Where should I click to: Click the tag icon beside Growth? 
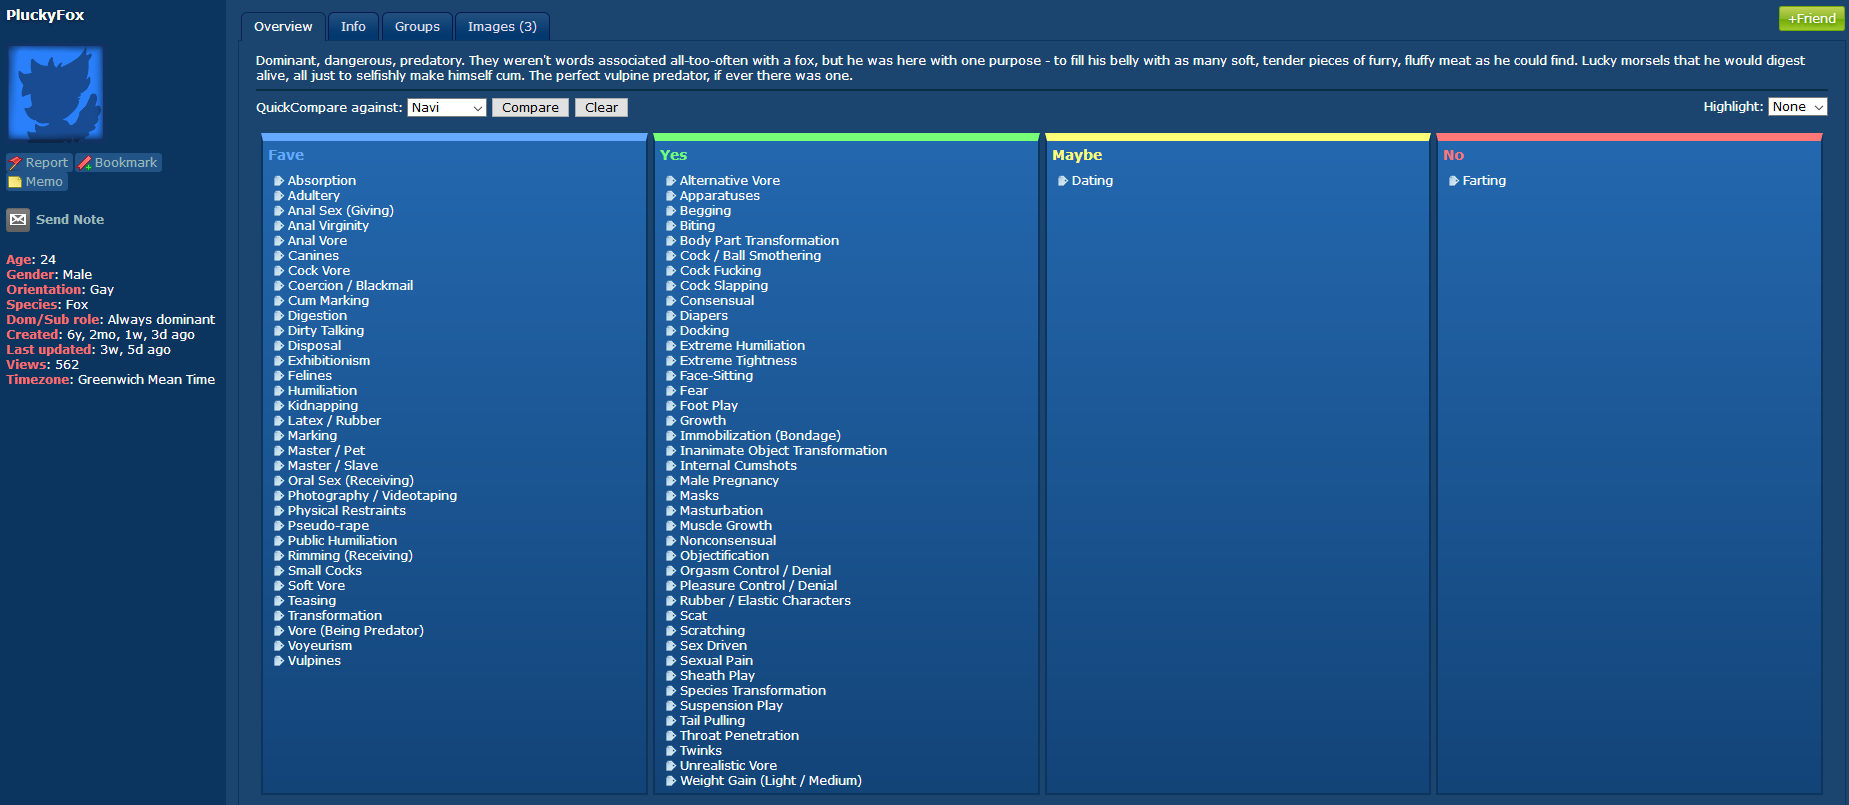pos(671,421)
